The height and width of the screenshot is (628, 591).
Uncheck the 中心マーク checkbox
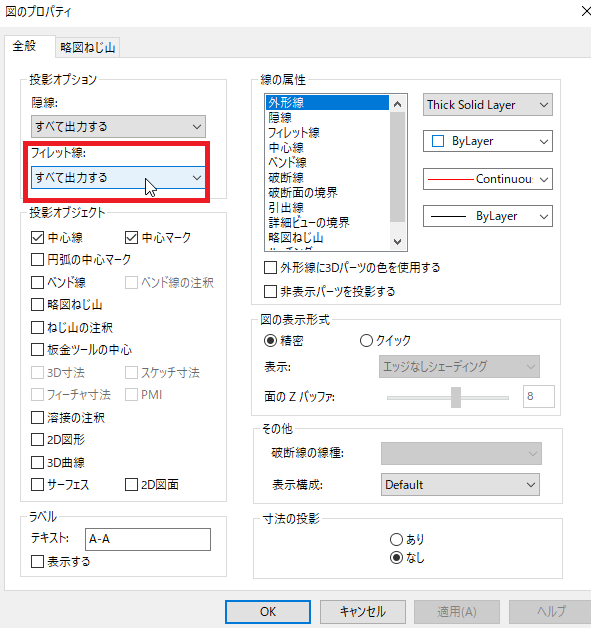click(131, 238)
